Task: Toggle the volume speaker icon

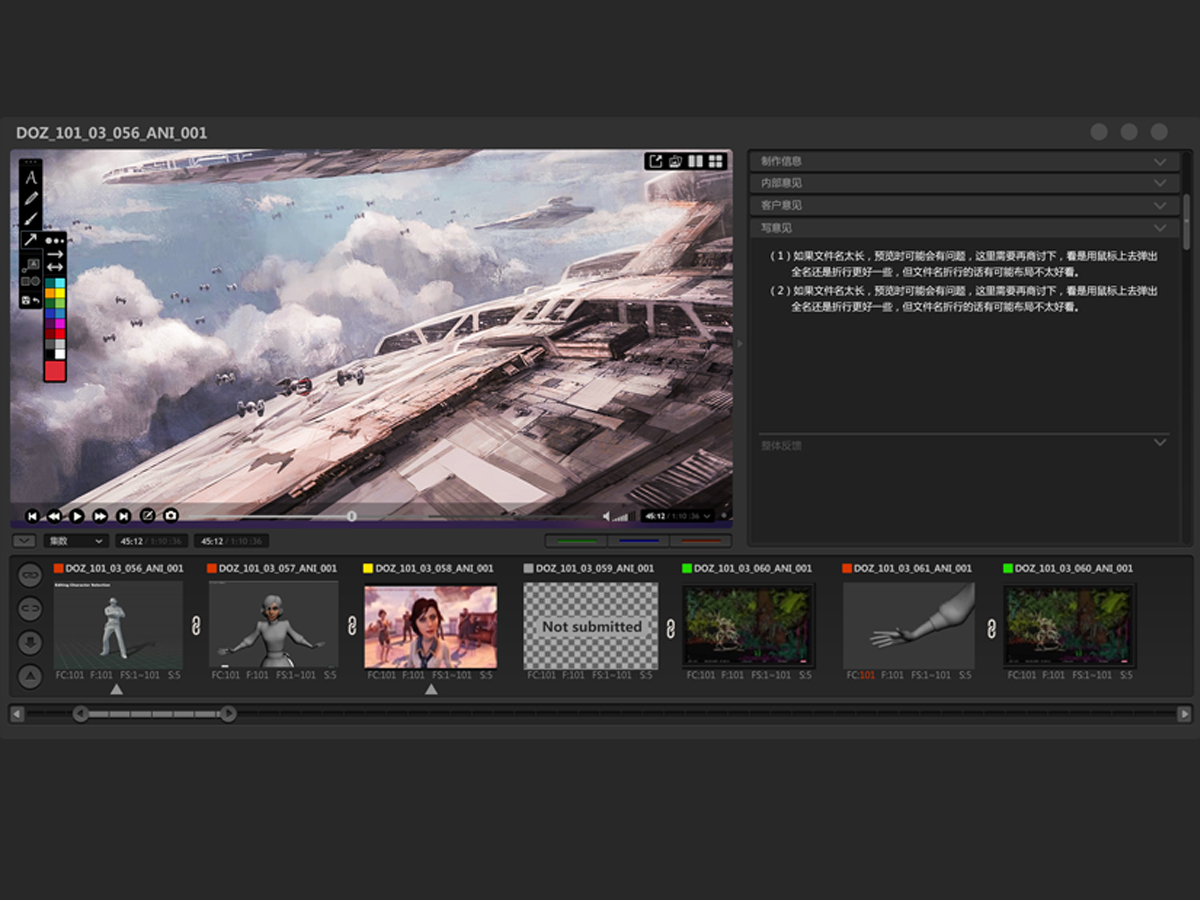Action: (x=607, y=516)
